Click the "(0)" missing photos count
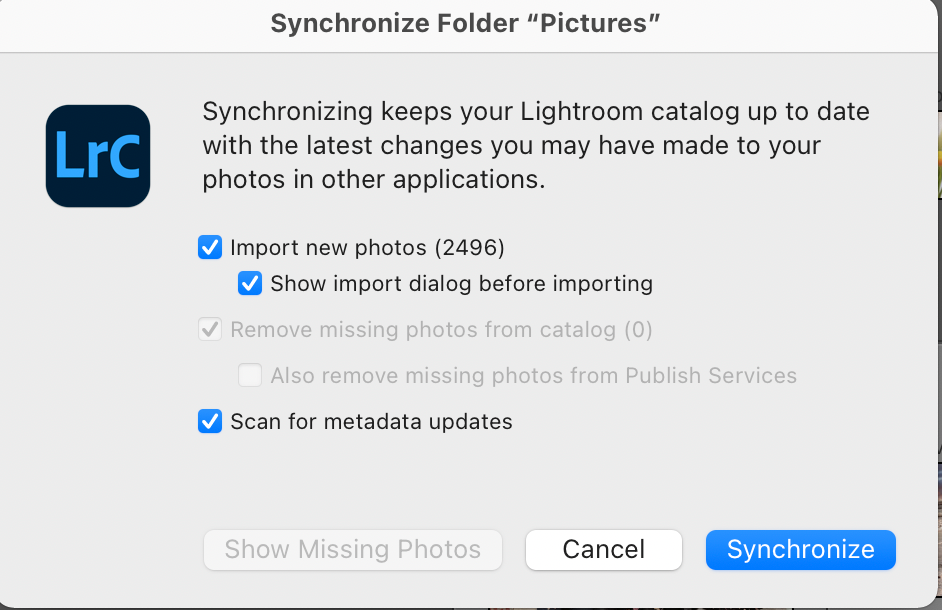Image resolution: width=942 pixels, height=610 pixels. pyautogui.click(x=638, y=329)
